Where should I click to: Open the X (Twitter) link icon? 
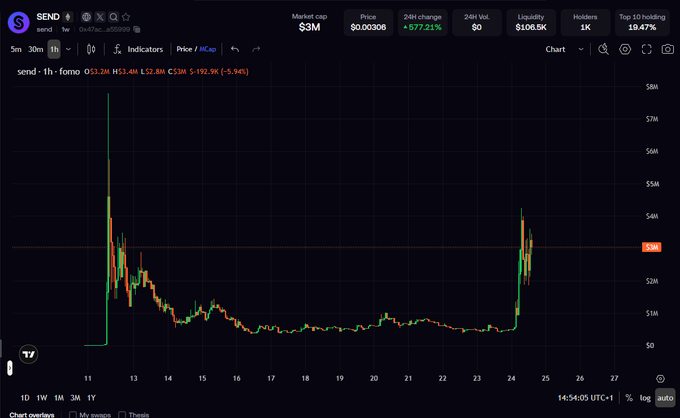pyautogui.click(x=100, y=17)
